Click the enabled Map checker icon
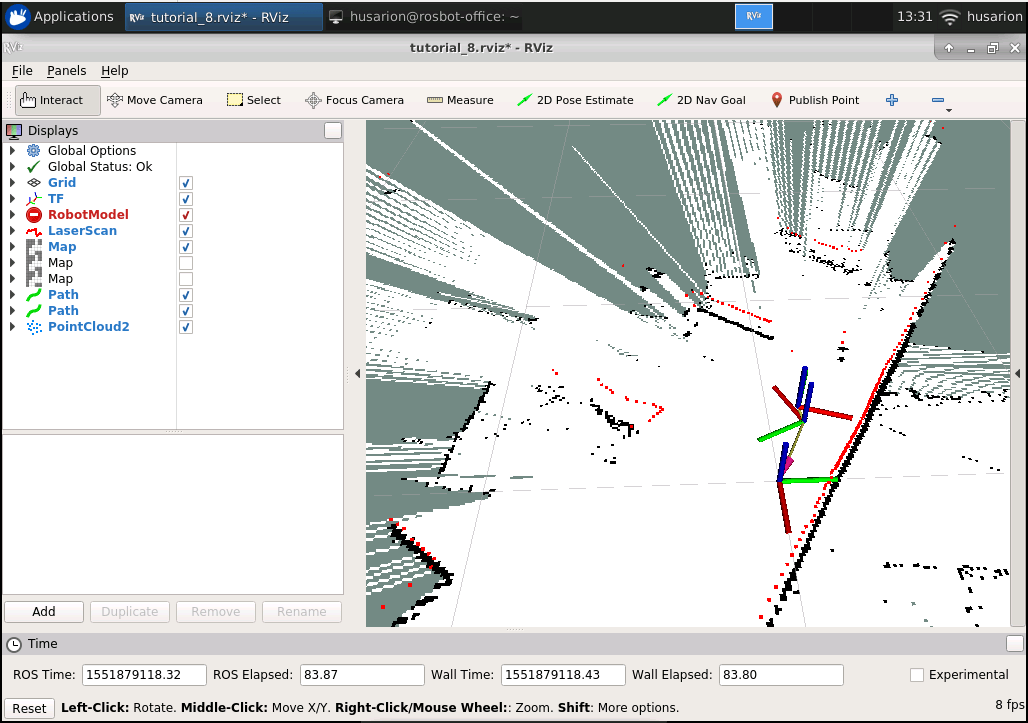 pyautogui.click(x=33, y=247)
